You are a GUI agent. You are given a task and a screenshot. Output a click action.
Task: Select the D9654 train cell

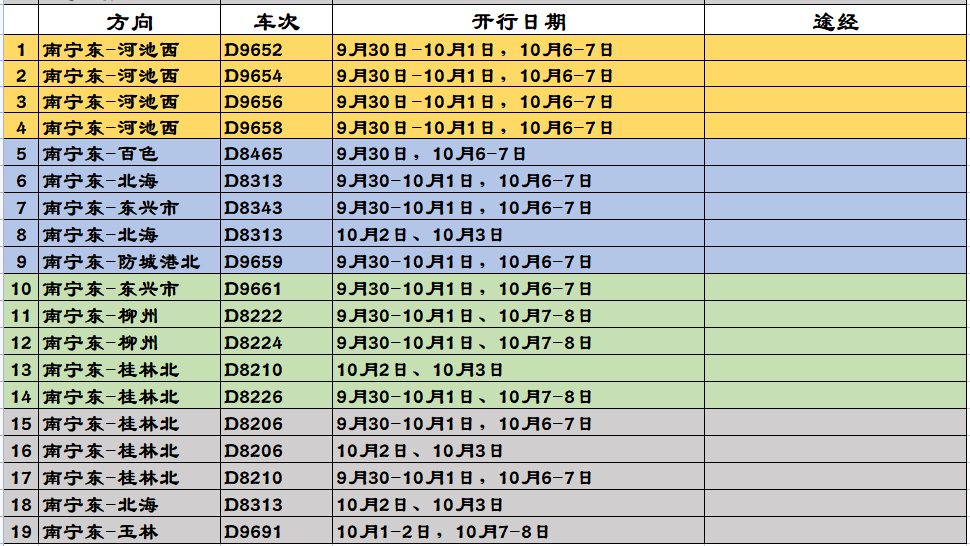253,75
